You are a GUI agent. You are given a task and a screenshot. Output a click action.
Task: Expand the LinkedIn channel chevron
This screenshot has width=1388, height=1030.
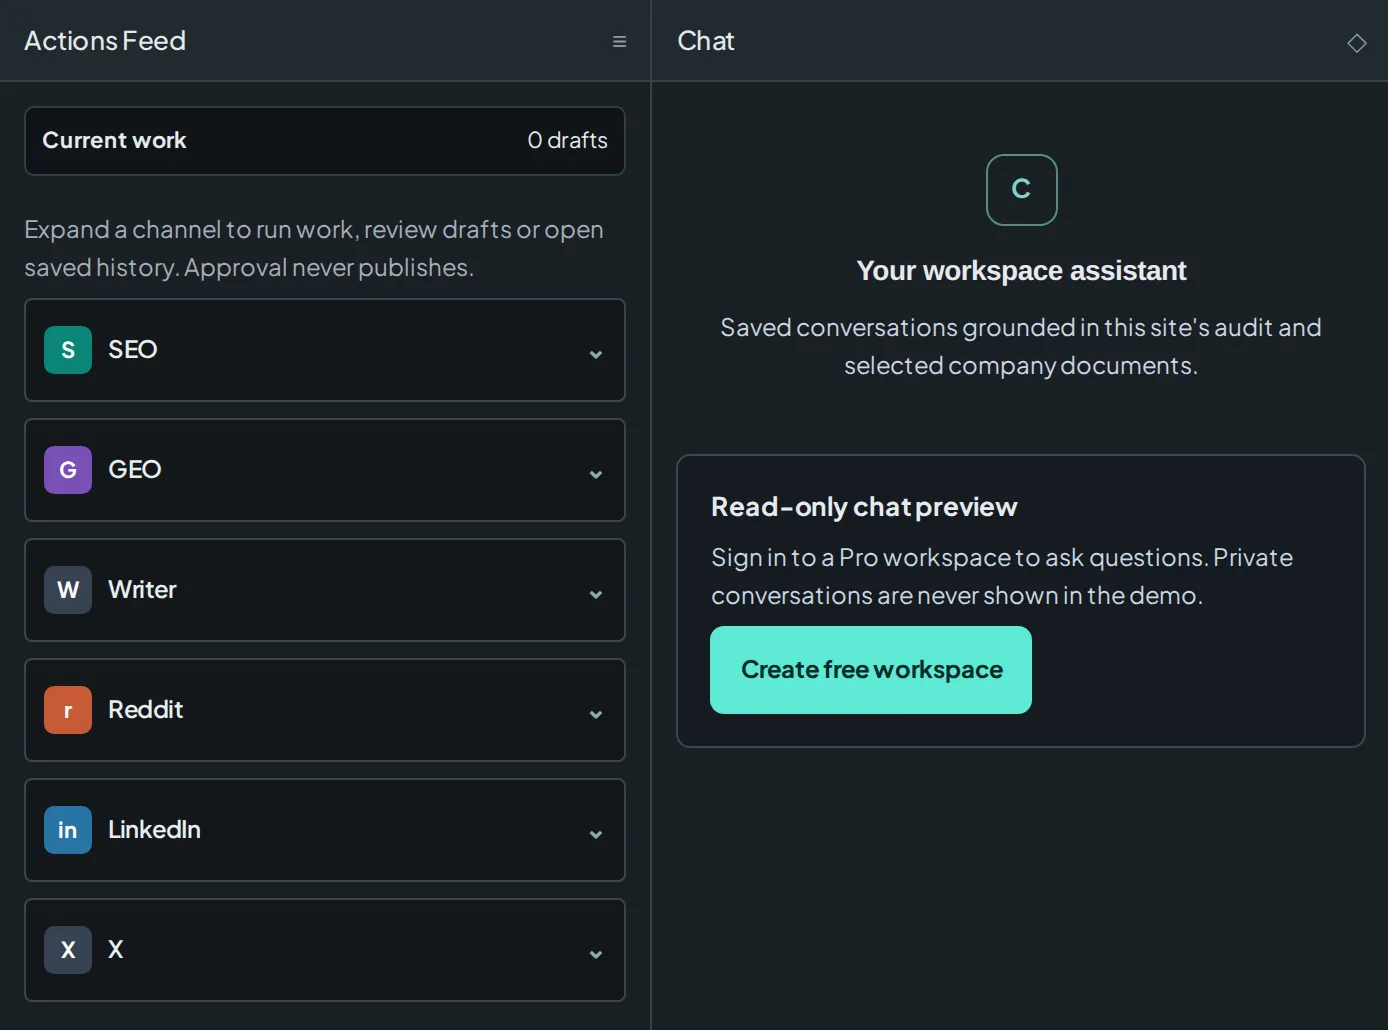click(596, 834)
